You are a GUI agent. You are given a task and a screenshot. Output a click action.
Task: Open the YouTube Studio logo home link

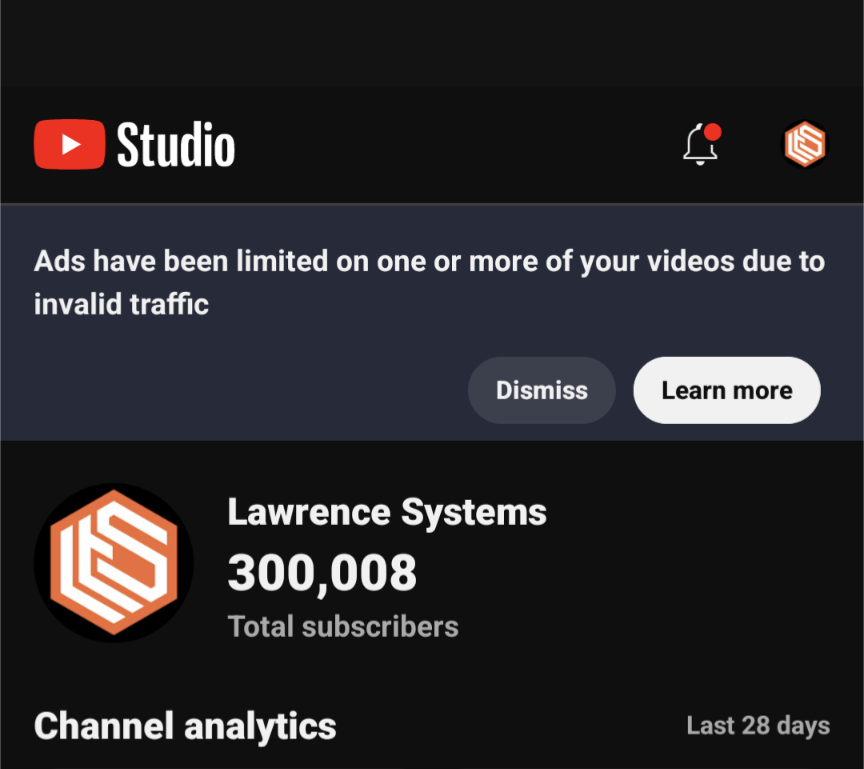point(134,144)
